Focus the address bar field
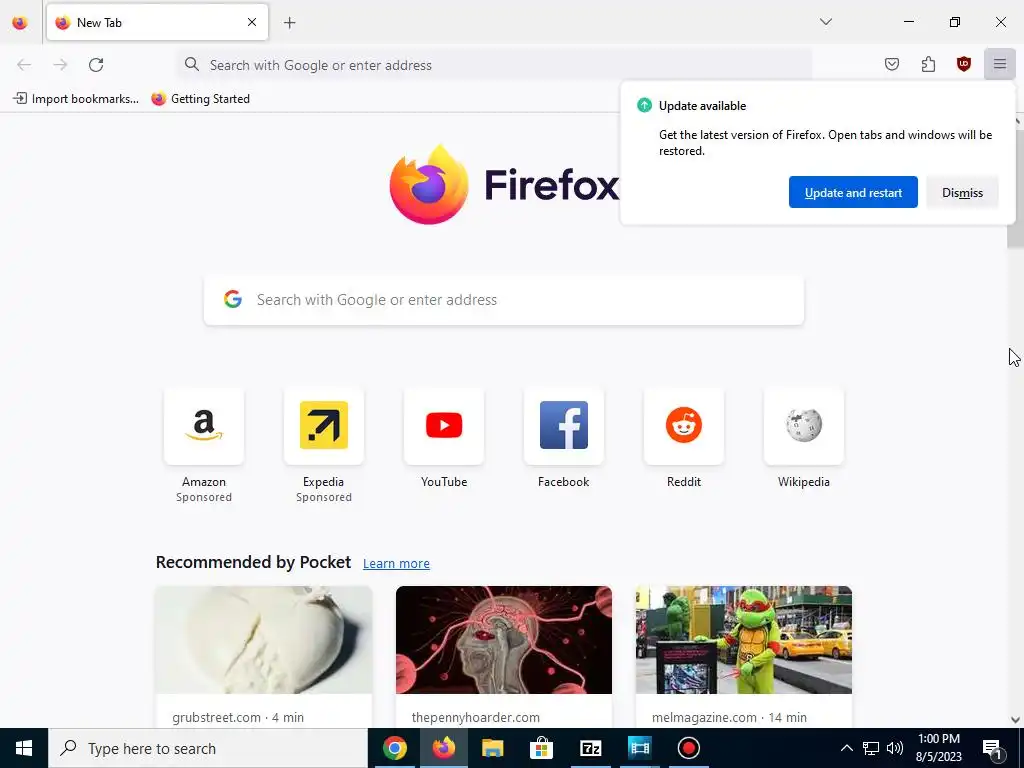This screenshot has width=1024, height=768. [x=494, y=65]
